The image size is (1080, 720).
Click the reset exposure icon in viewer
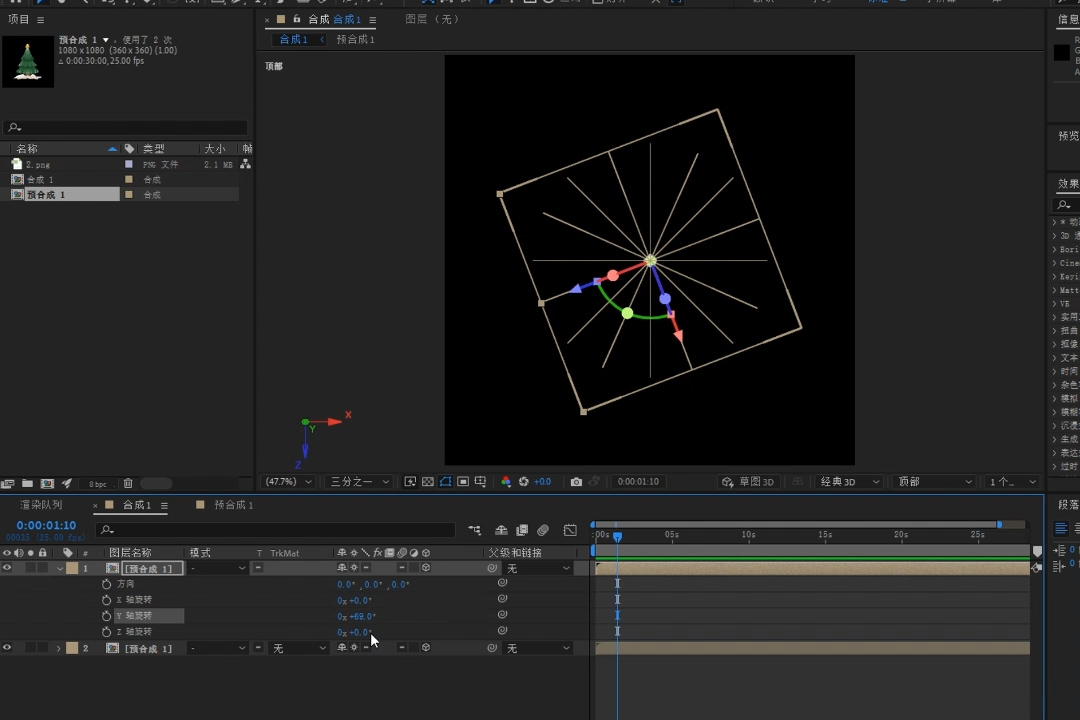pyautogui.click(x=524, y=482)
